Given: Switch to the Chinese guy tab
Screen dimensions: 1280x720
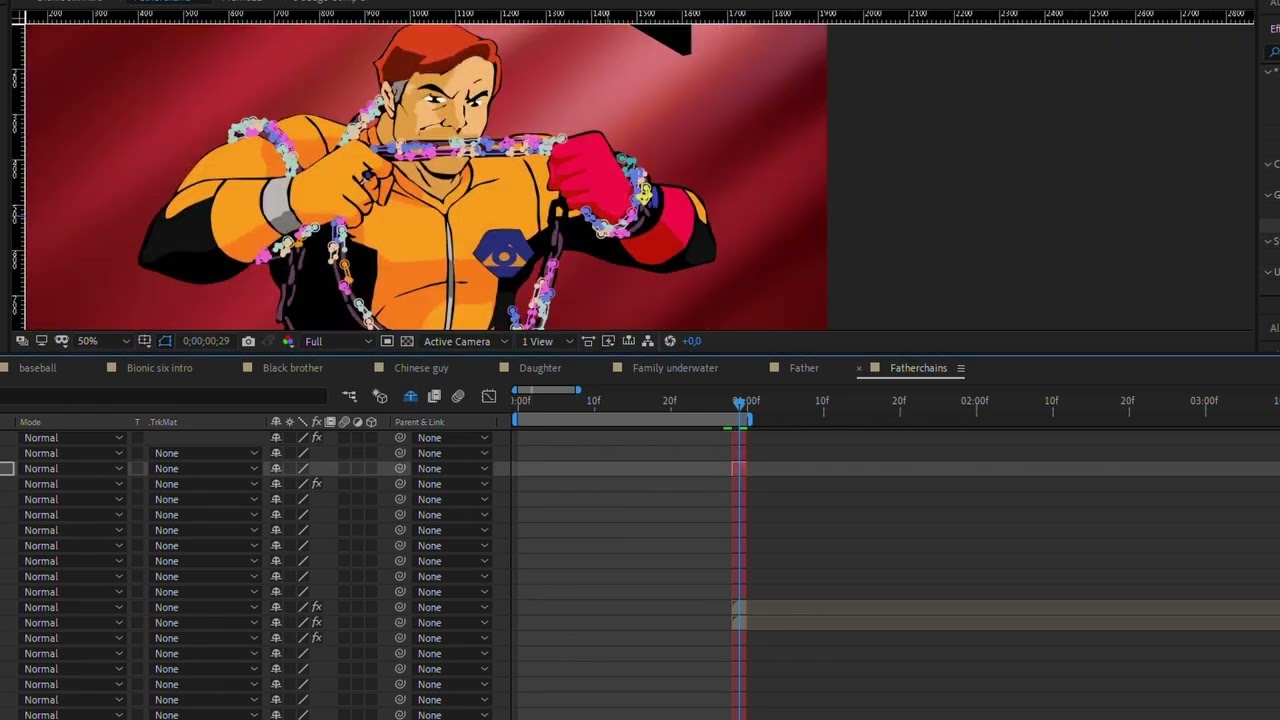Looking at the screenshot, I should pos(421,368).
